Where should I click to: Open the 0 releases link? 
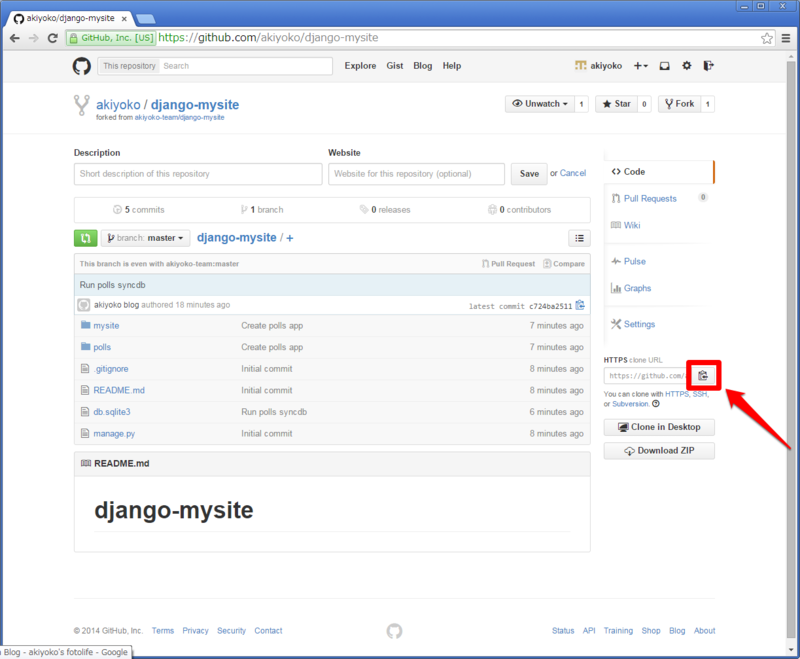point(385,210)
